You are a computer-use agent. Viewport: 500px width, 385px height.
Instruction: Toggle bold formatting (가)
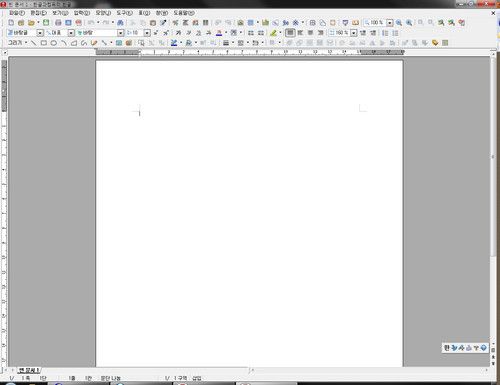178,33
